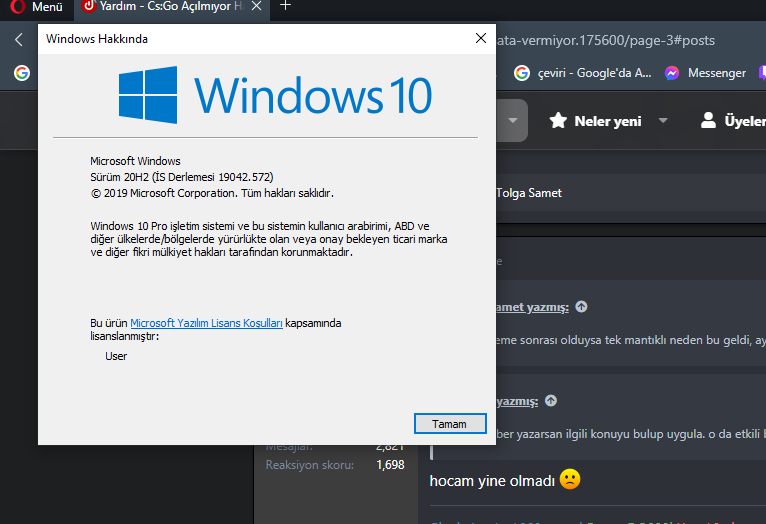This screenshot has height=524, width=766.
Task: Click the Google bookmark icon at left
Action: pyautogui.click(x=21, y=73)
